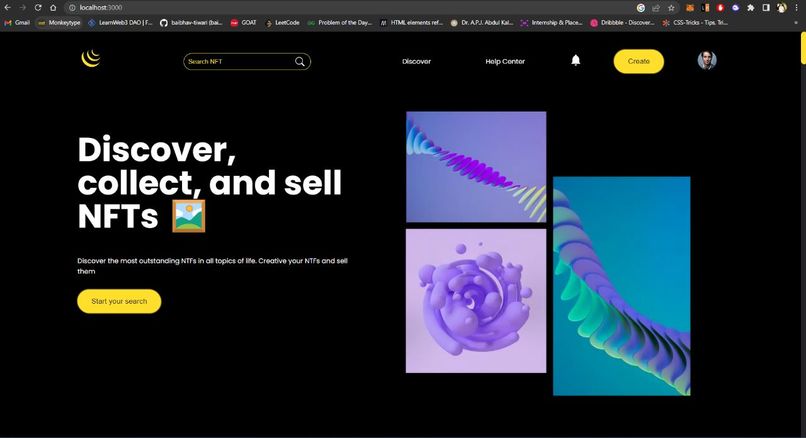Open the HTML elements reference bookmark
806x438 pixels.
point(411,23)
